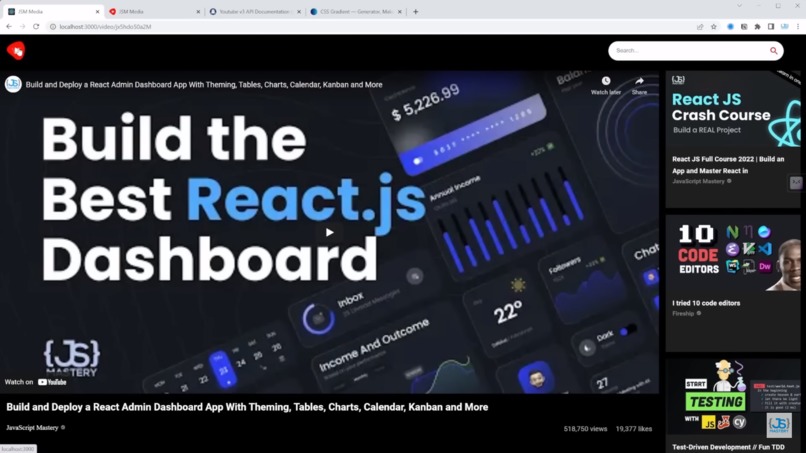Close the CSS Gradient tab
Screen dimensions: 806x453
tap(399, 11)
